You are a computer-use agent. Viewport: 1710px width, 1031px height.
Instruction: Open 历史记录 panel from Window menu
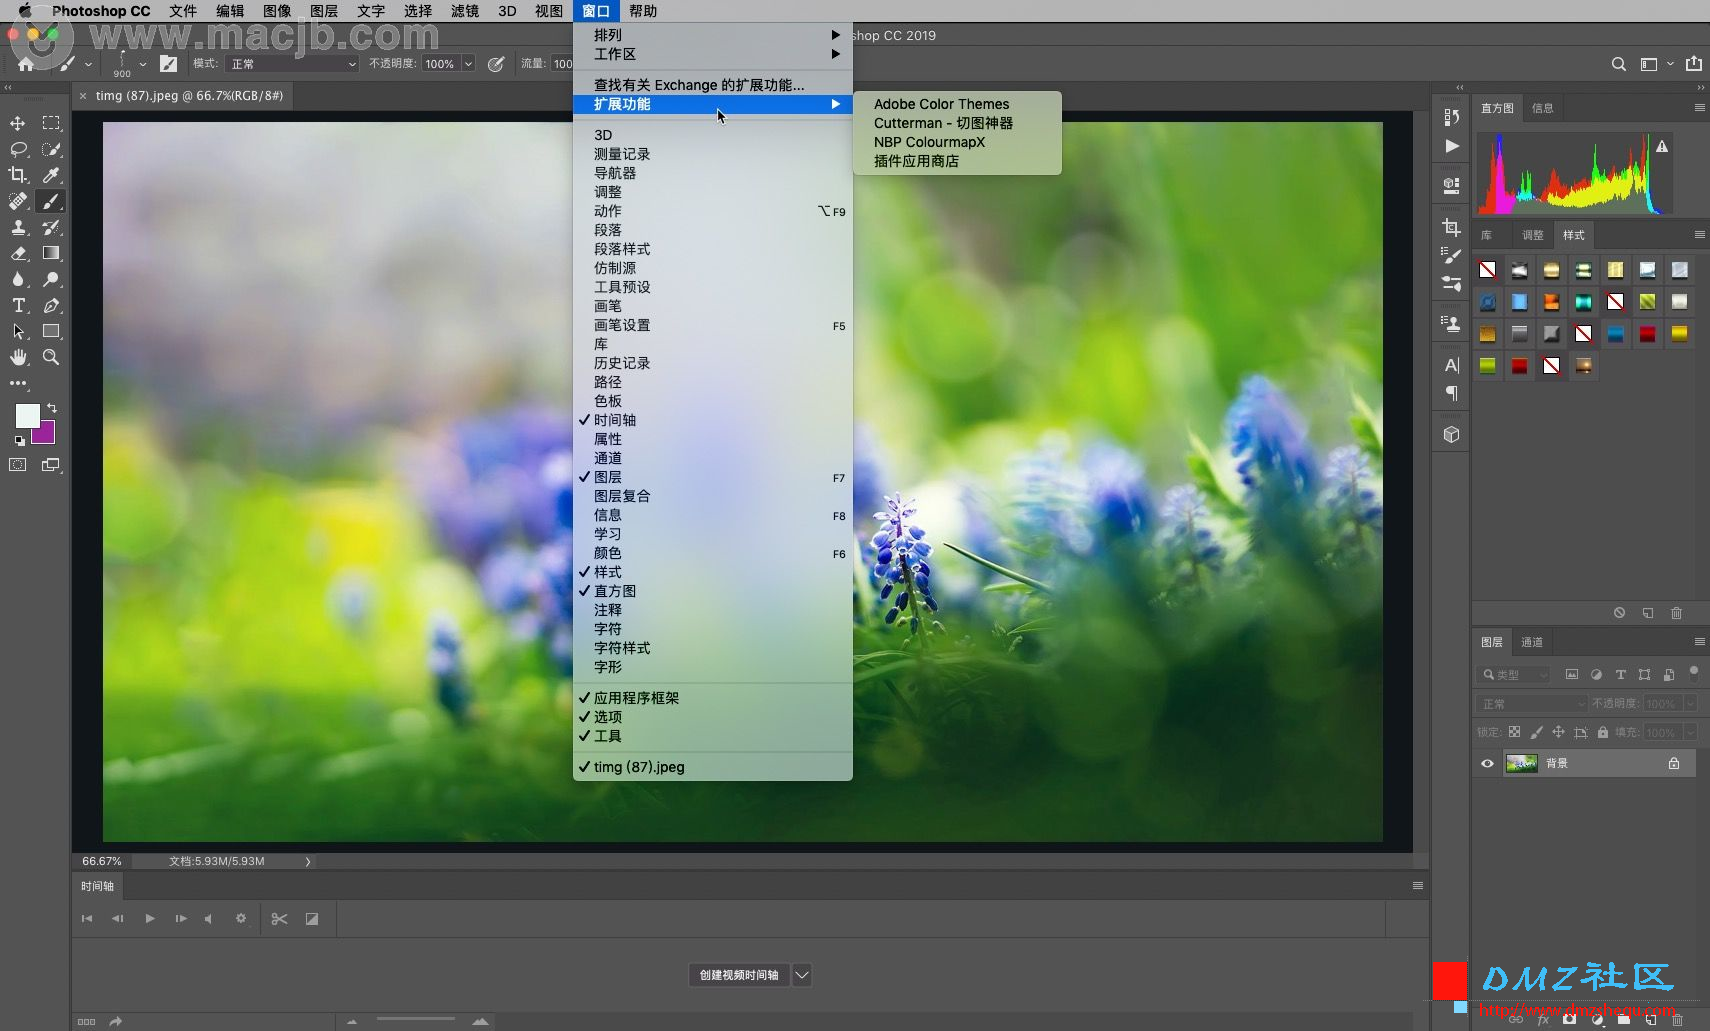coord(713,363)
